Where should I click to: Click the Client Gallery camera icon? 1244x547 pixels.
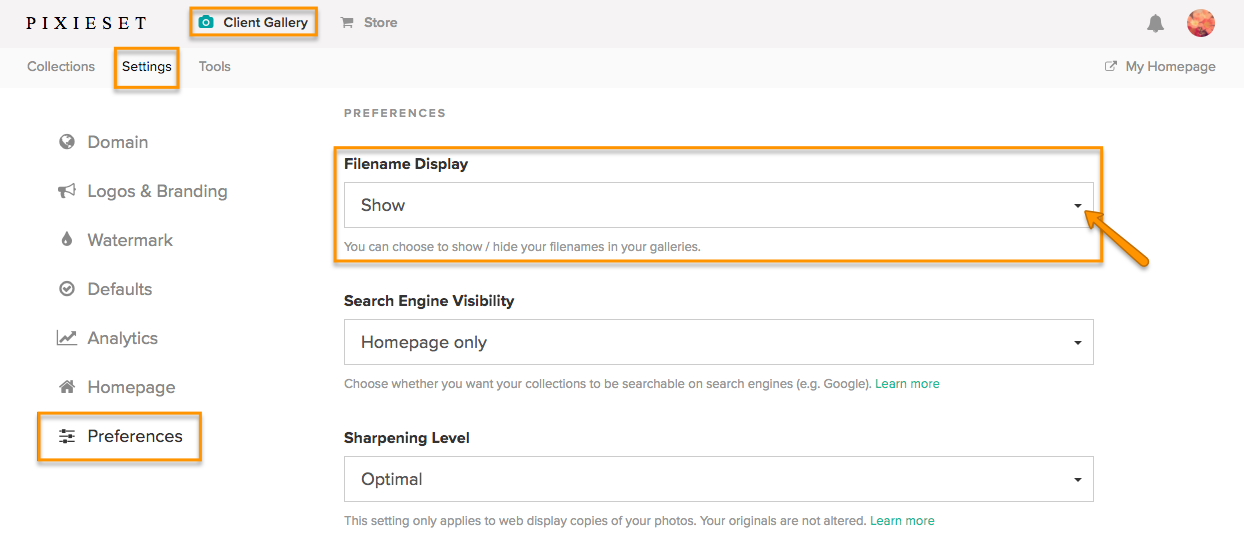pyautogui.click(x=206, y=22)
